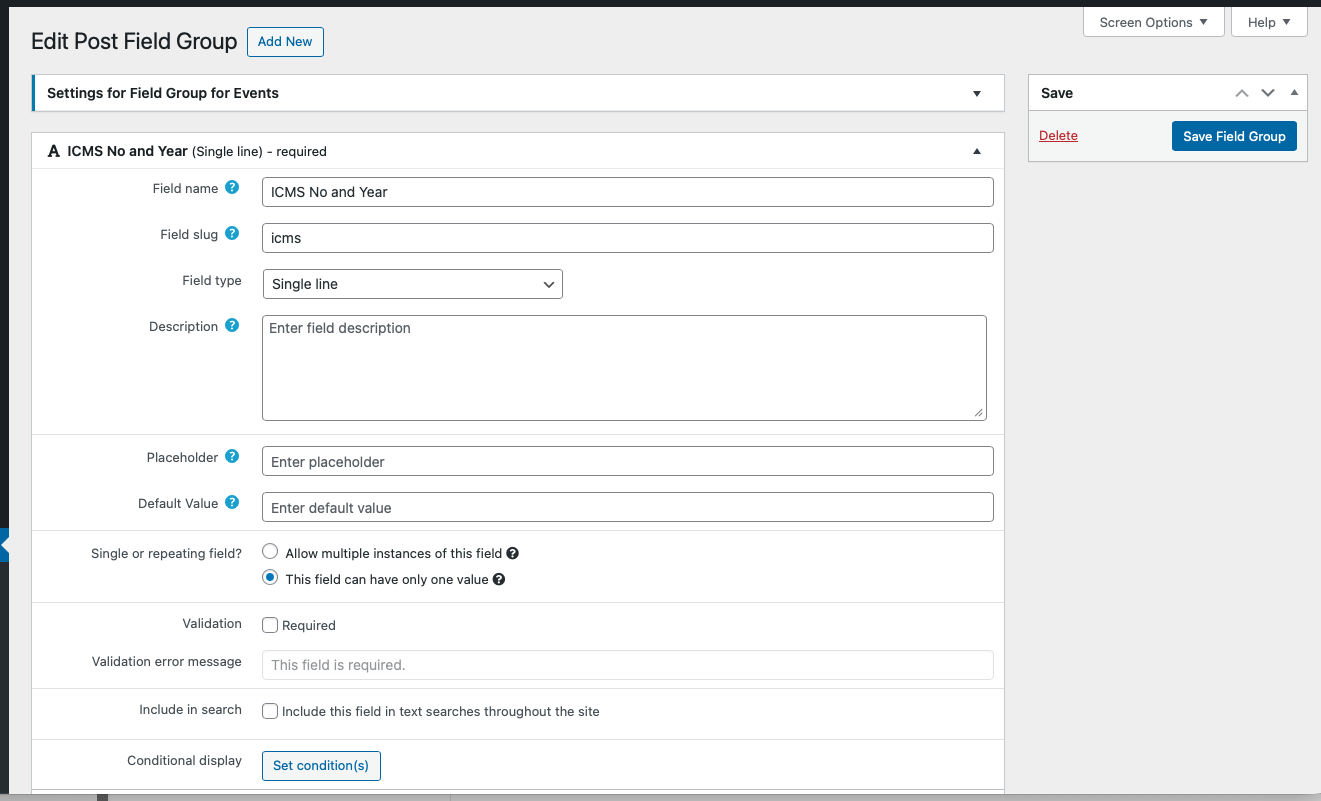Click the Validation error message field
The image size is (1321, 801).
(x=628, y=665)
